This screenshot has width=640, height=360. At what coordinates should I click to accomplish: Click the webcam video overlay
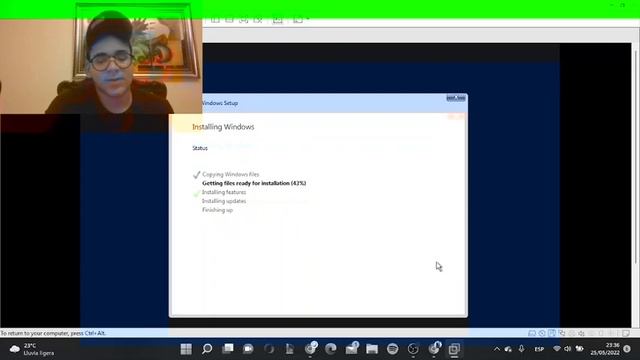coord(101,58)
